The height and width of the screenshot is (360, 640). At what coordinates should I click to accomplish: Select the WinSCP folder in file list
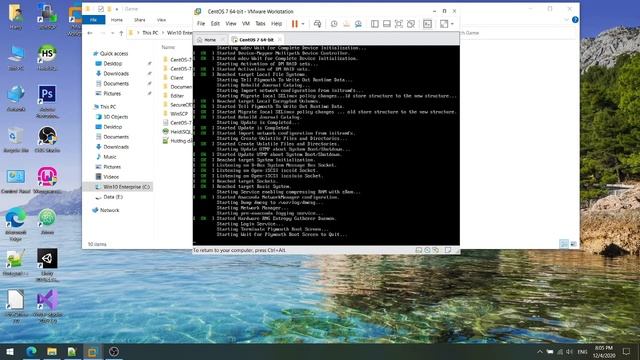coord(179,113)
